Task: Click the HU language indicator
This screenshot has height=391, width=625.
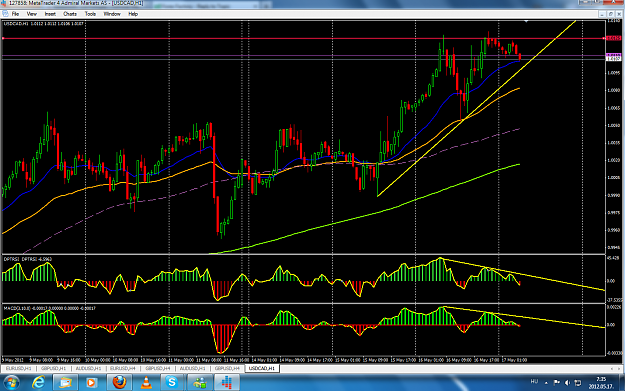Action: [x=534, y=382]
